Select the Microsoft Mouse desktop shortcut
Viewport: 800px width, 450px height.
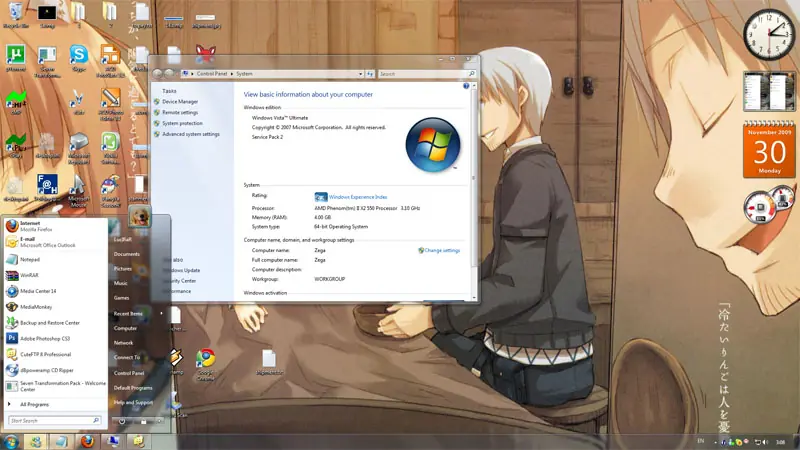tap(79, 190)
